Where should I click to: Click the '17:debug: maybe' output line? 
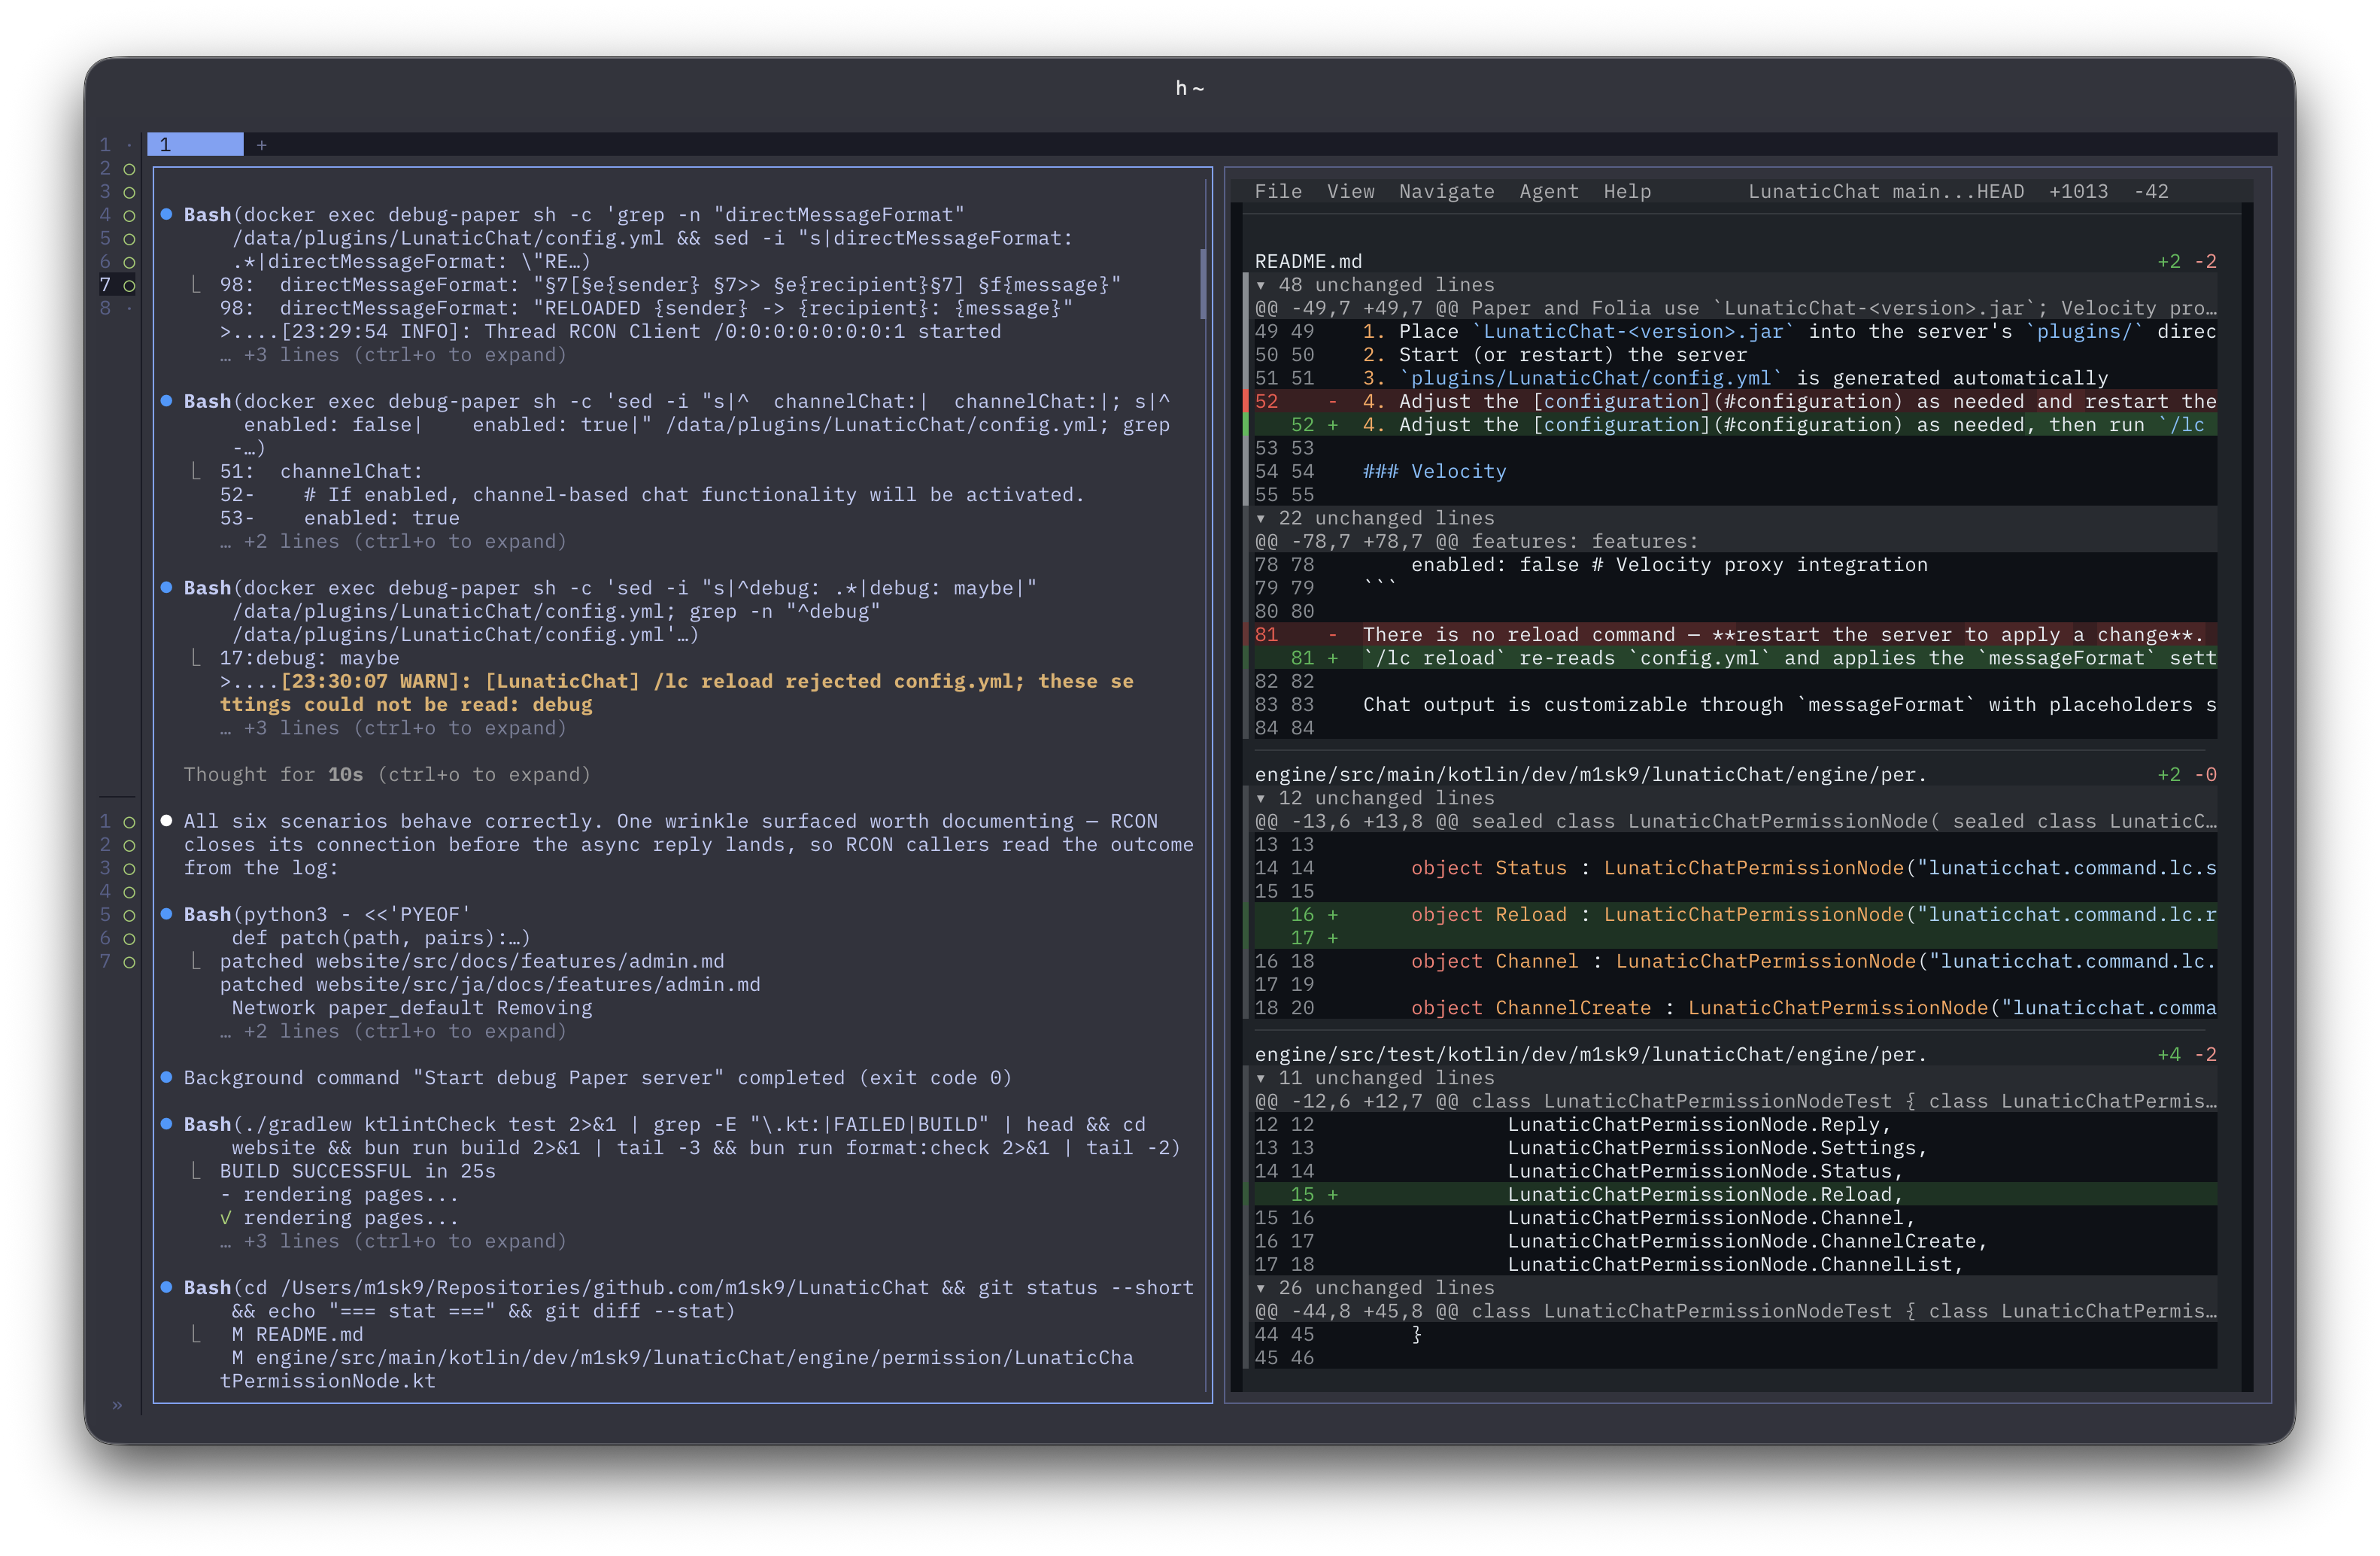pos(309,658)
